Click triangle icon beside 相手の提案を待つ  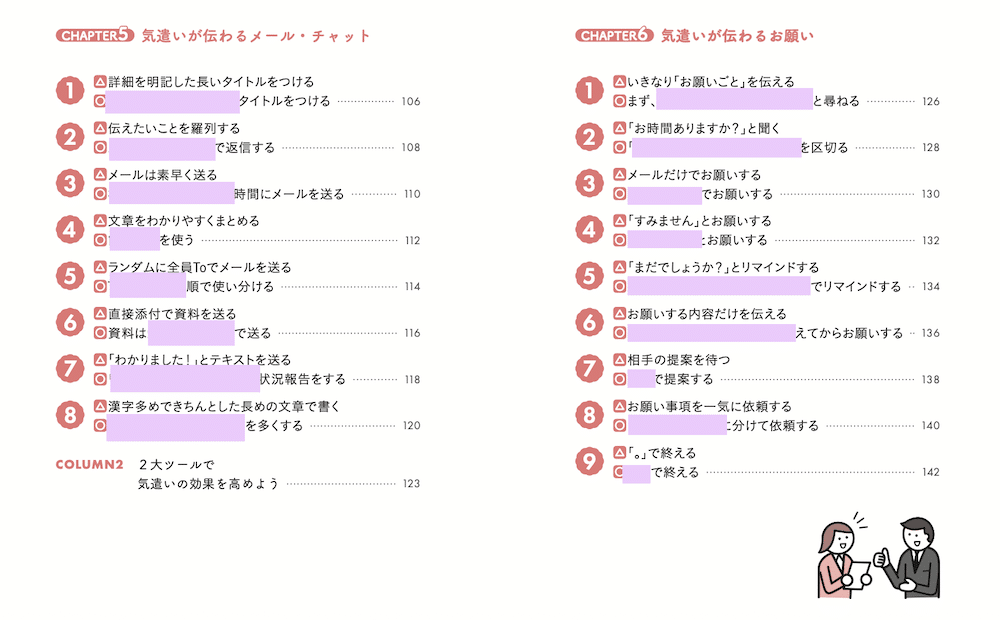pos(619,360)
